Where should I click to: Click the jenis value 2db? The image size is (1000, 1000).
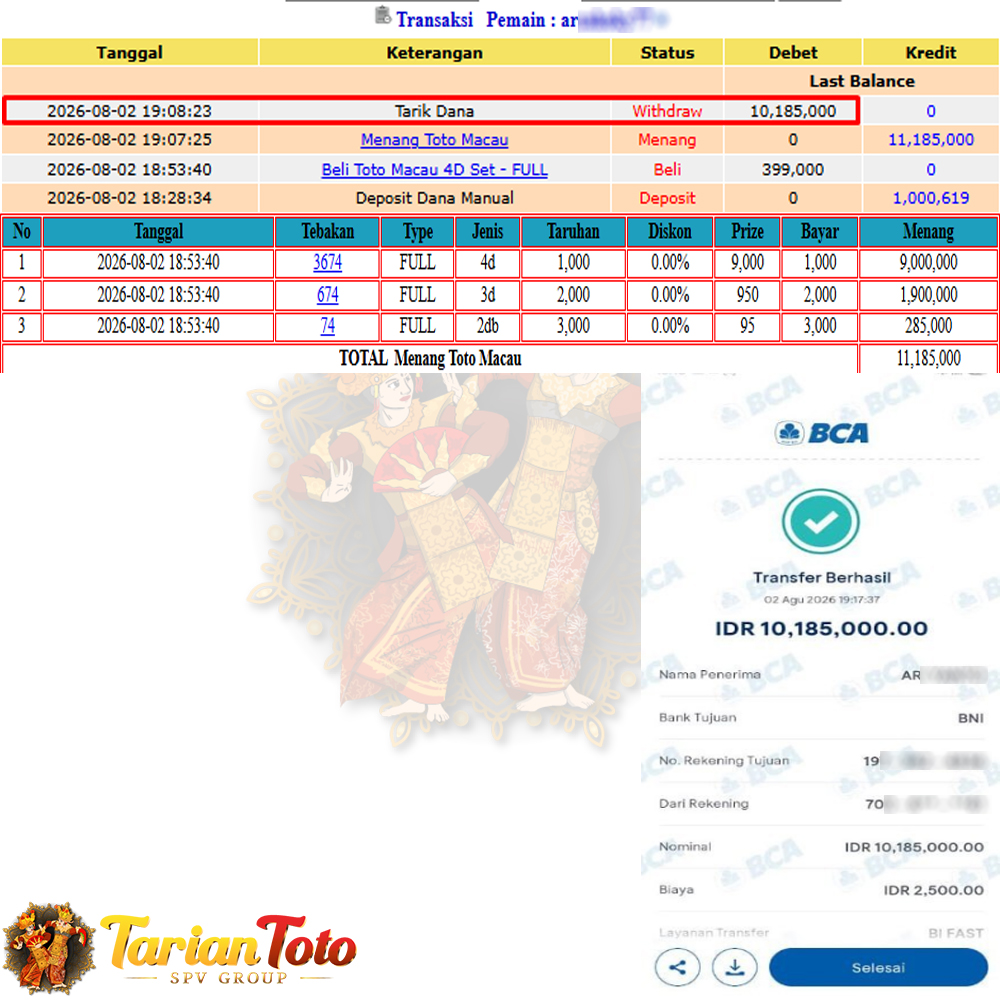click(487, 326)
